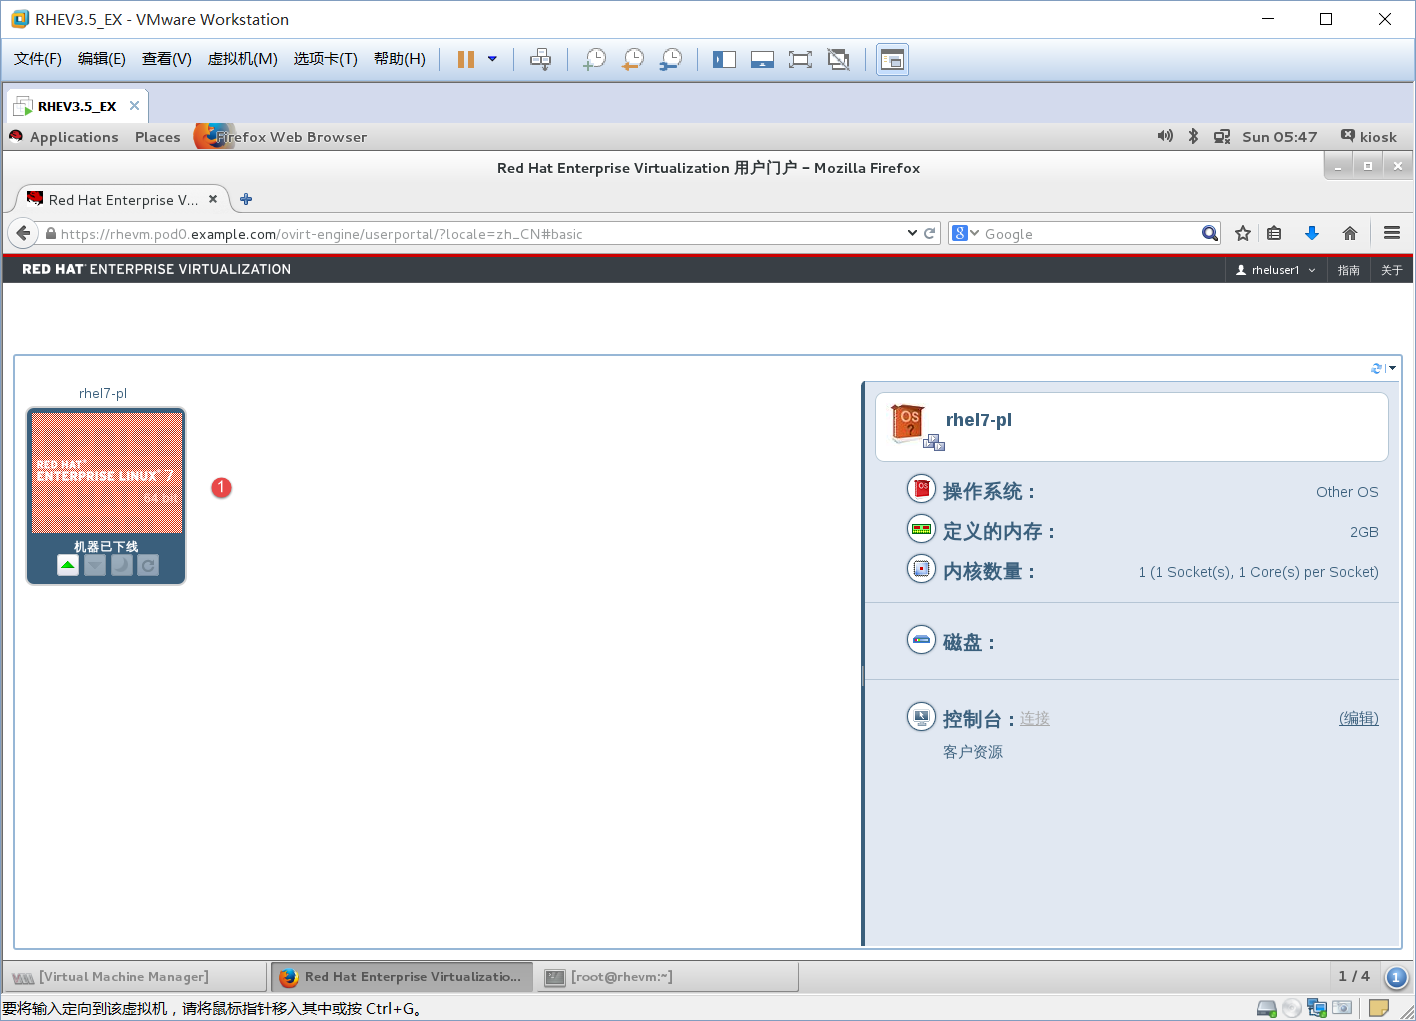
Task: Revert to the previous snapshot
Action: pos(633,59)
